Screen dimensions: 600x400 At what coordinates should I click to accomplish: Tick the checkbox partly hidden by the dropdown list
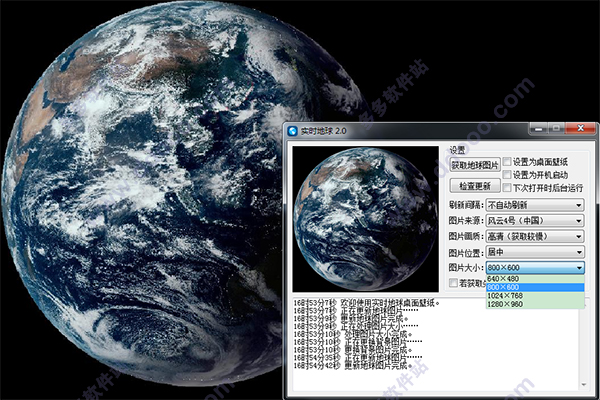453,283
